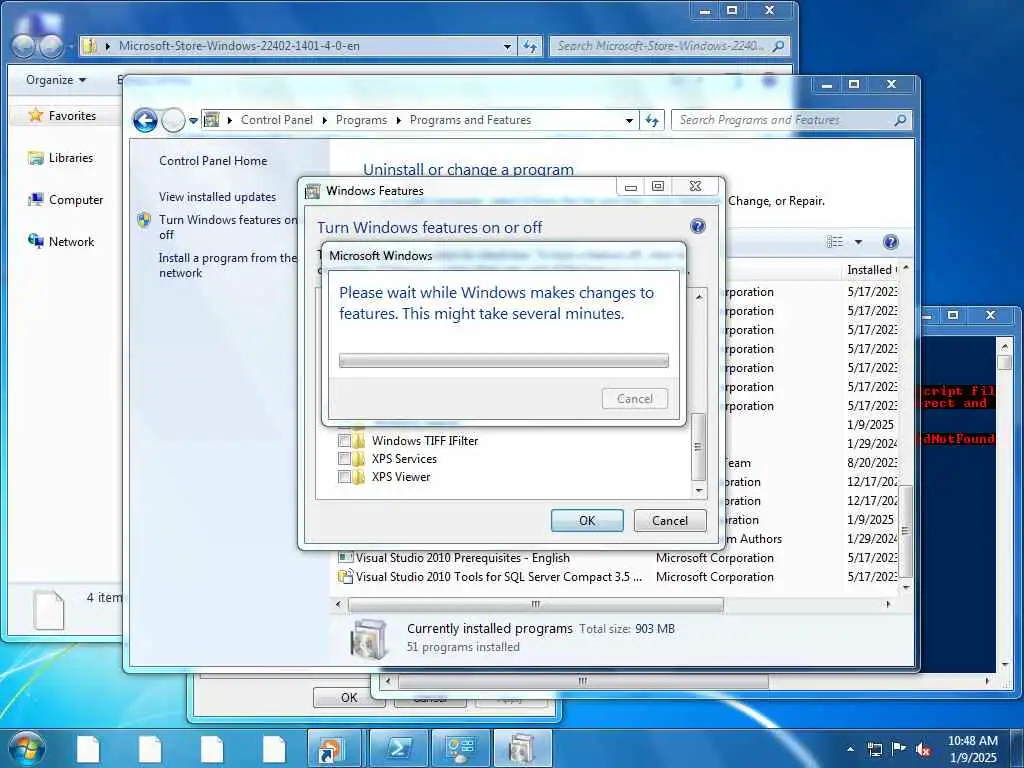The image size is (1024, 768).
Task: Select Favorites in Explorer navigation pane
Action: [x=72, y=116]
